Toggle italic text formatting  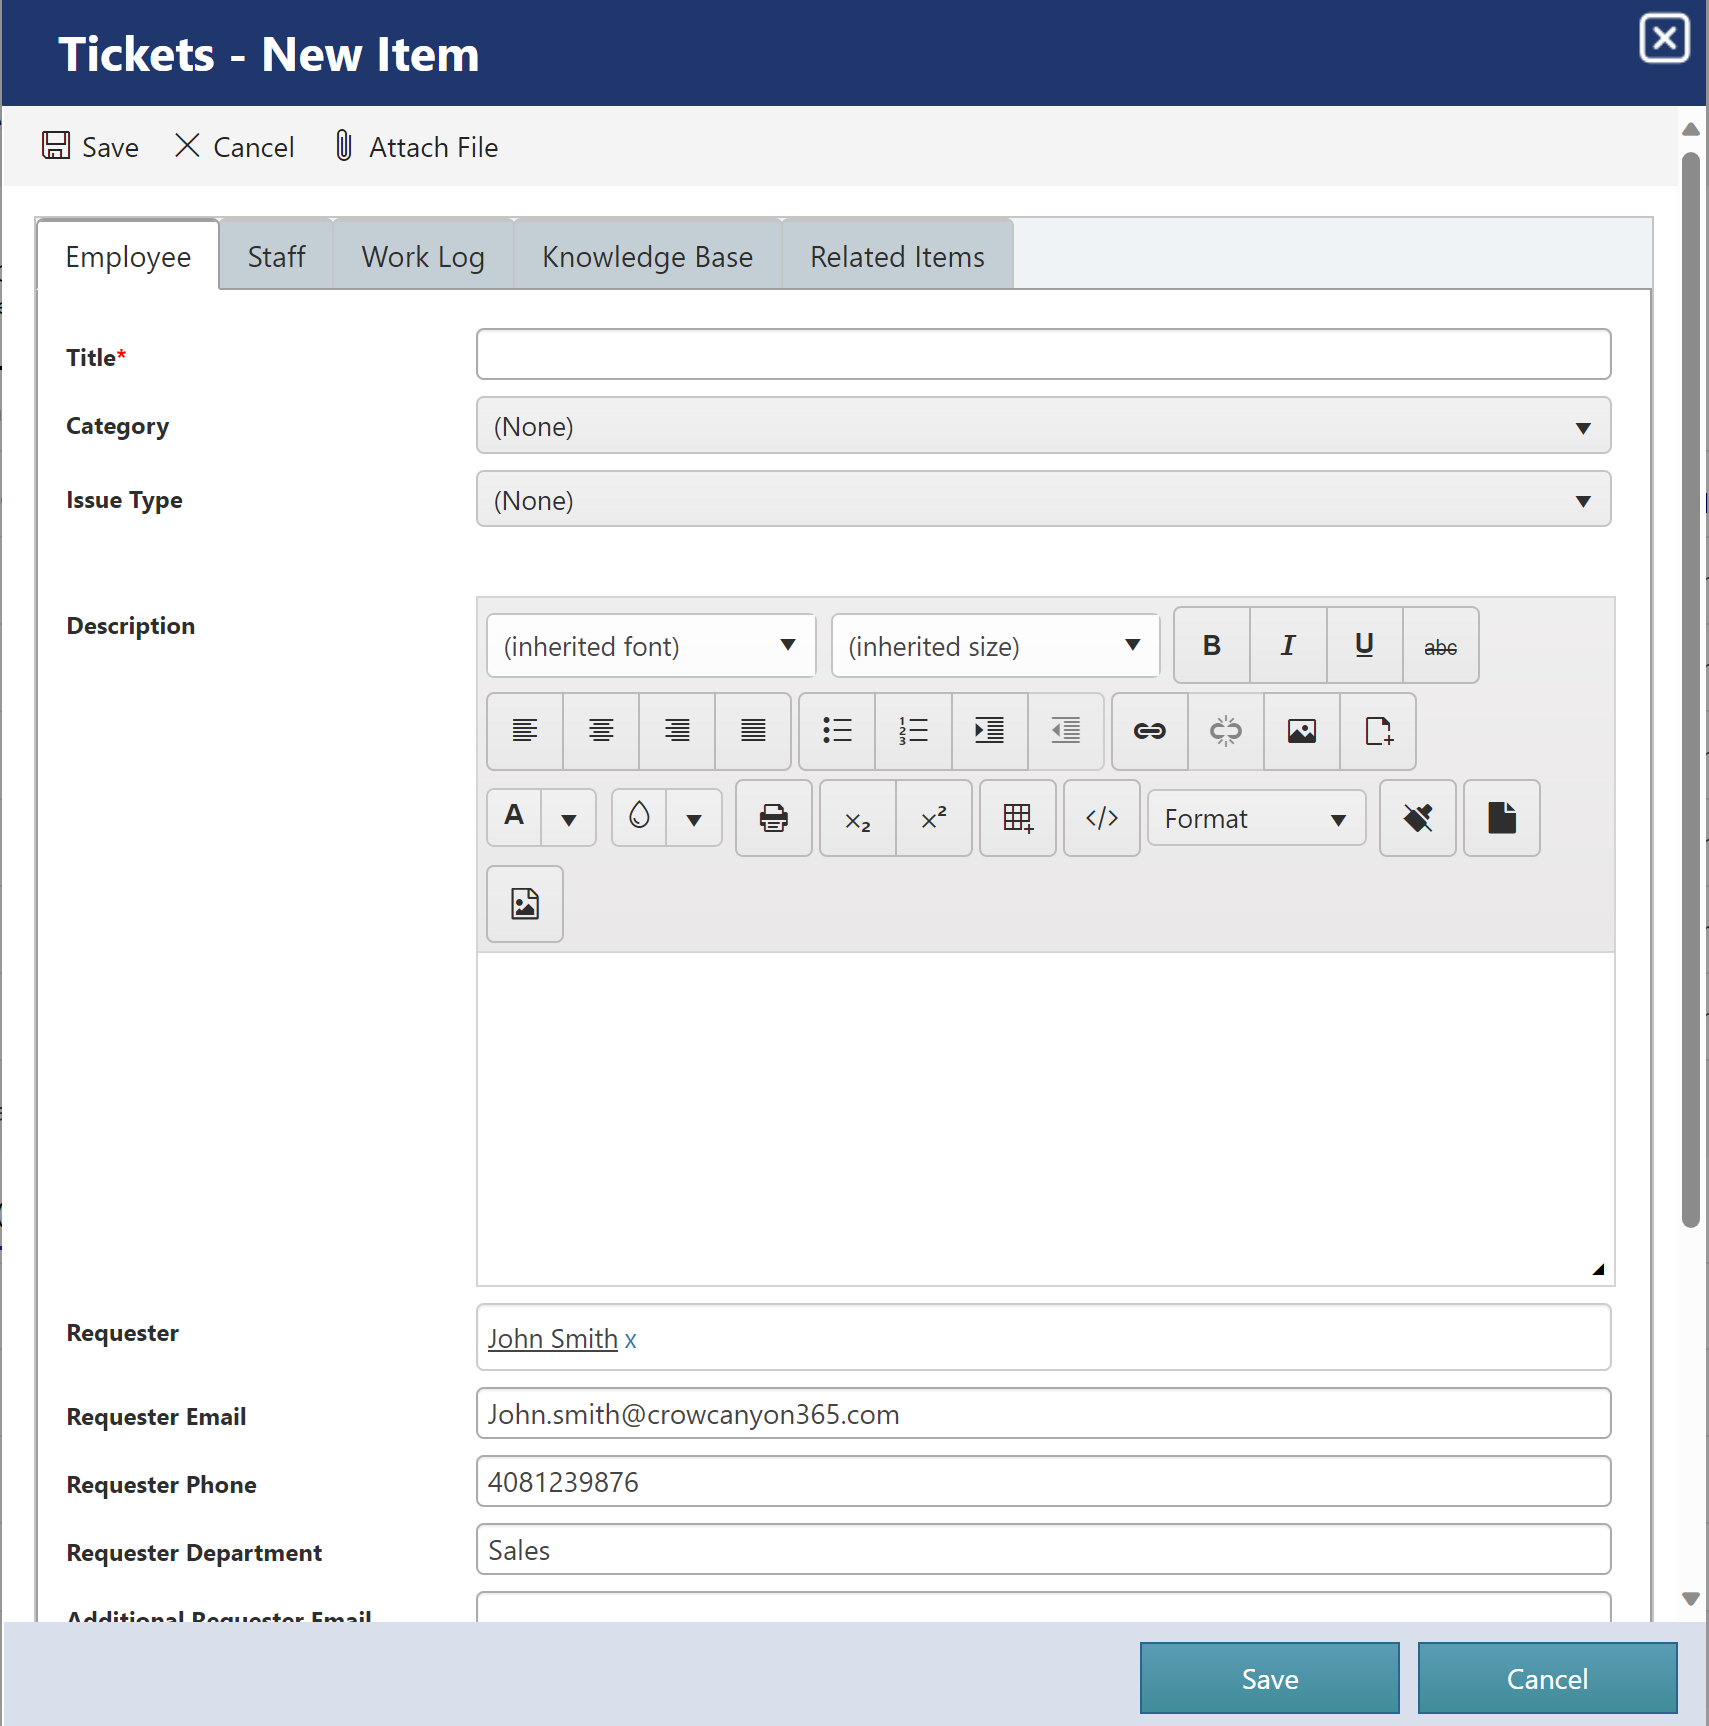(x=1288, y=646)
